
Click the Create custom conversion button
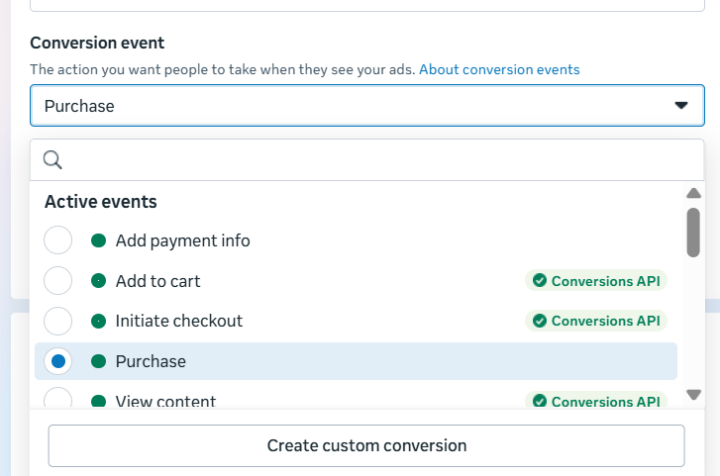[x=366, y=446]
